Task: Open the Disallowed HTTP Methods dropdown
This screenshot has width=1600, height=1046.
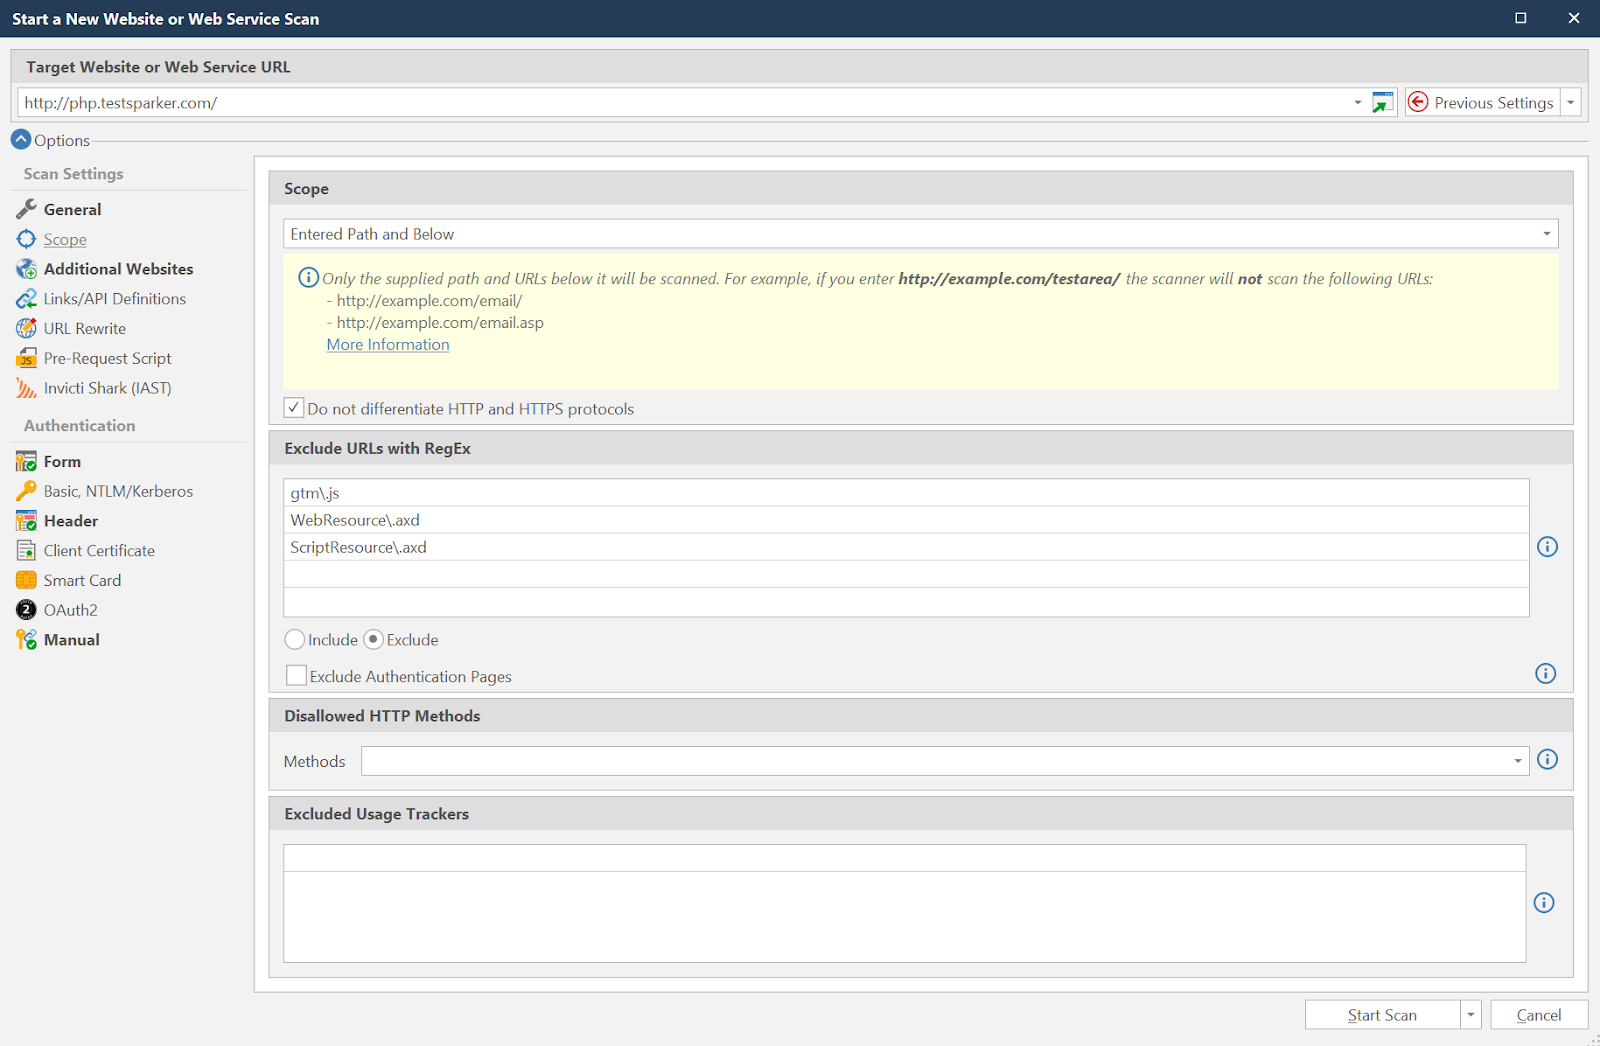Action: click(x=1516, y=760)
